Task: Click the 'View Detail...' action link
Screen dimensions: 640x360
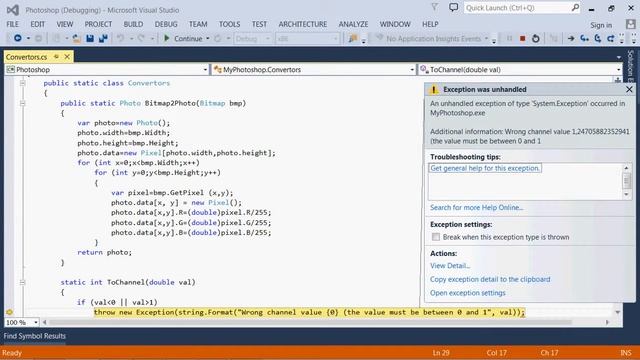Action: pos(450,266)
